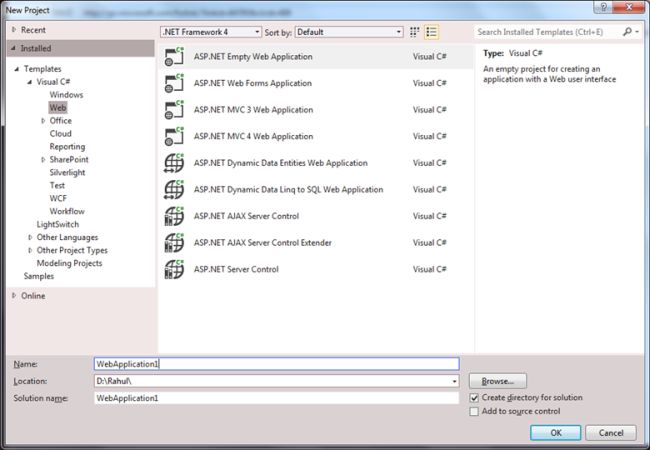
Task: Select the LightSwitch tree item
Action: (58, 224)
